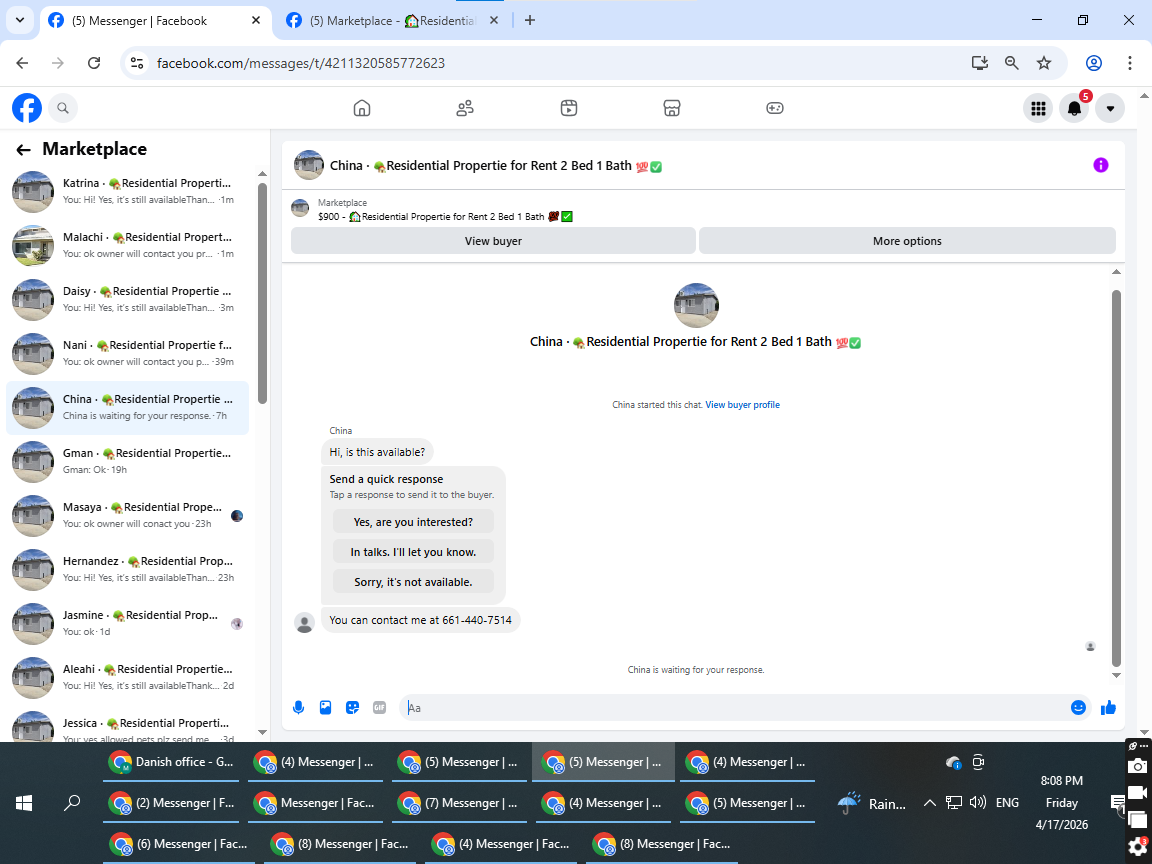Image resolution: width=1152 pixels, height=864 pixels.
Task: Open the Facebook logo home link
Action: (x=27, y=108)
